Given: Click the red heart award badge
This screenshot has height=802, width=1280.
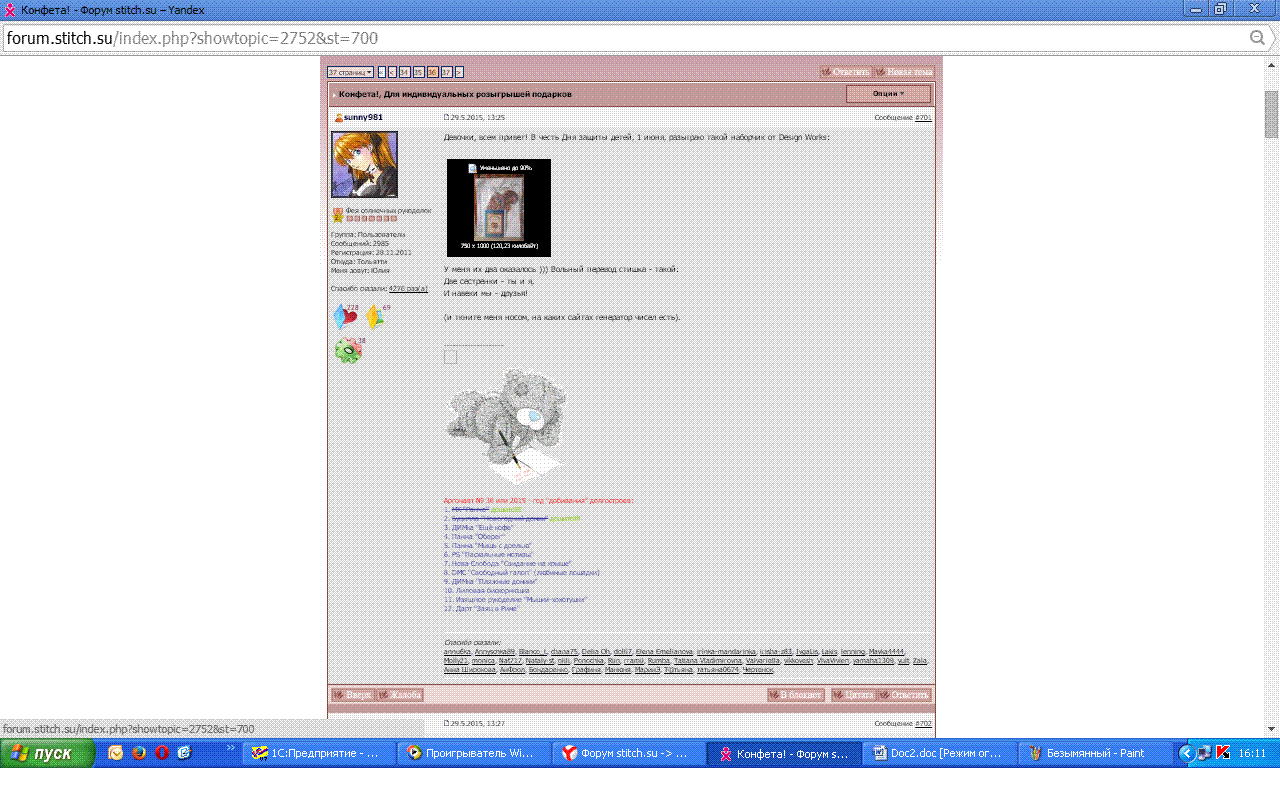Looking at the screenshot, I should [345, 318].
